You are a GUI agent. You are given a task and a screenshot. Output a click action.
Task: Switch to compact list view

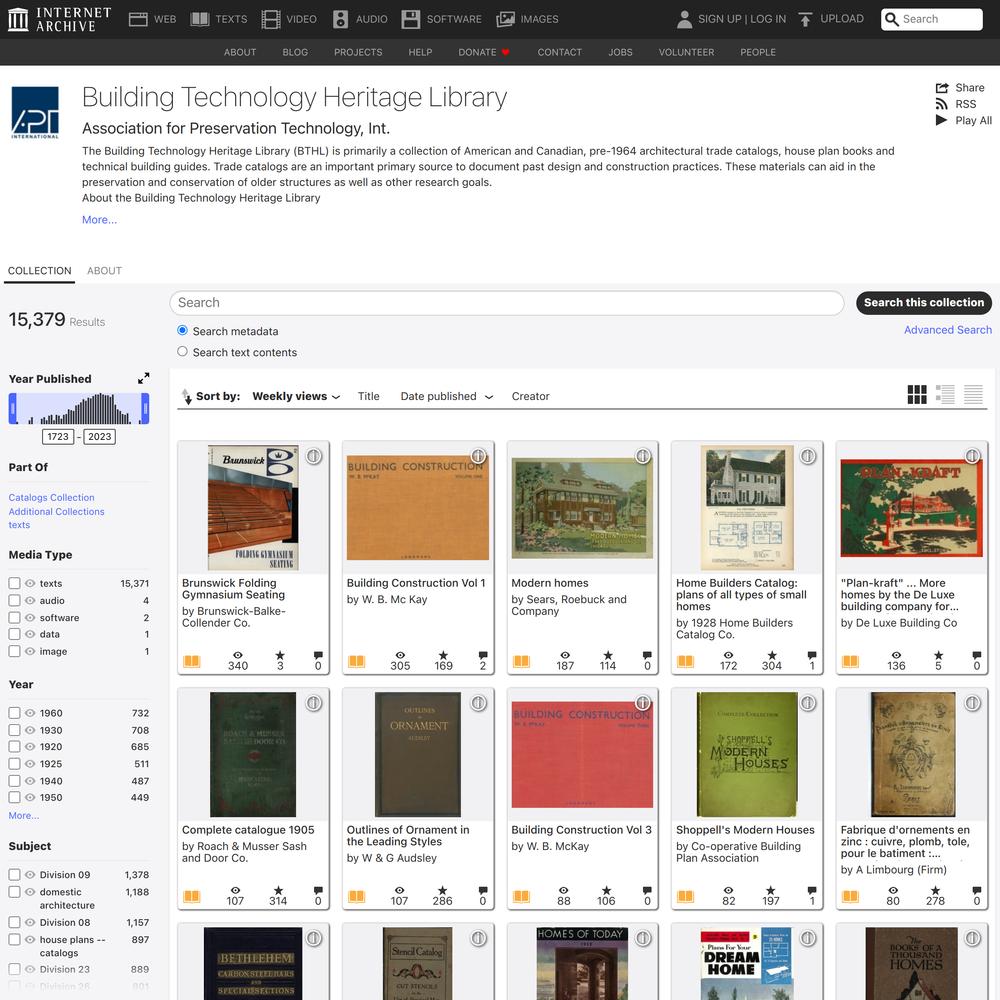click(973, 395)
